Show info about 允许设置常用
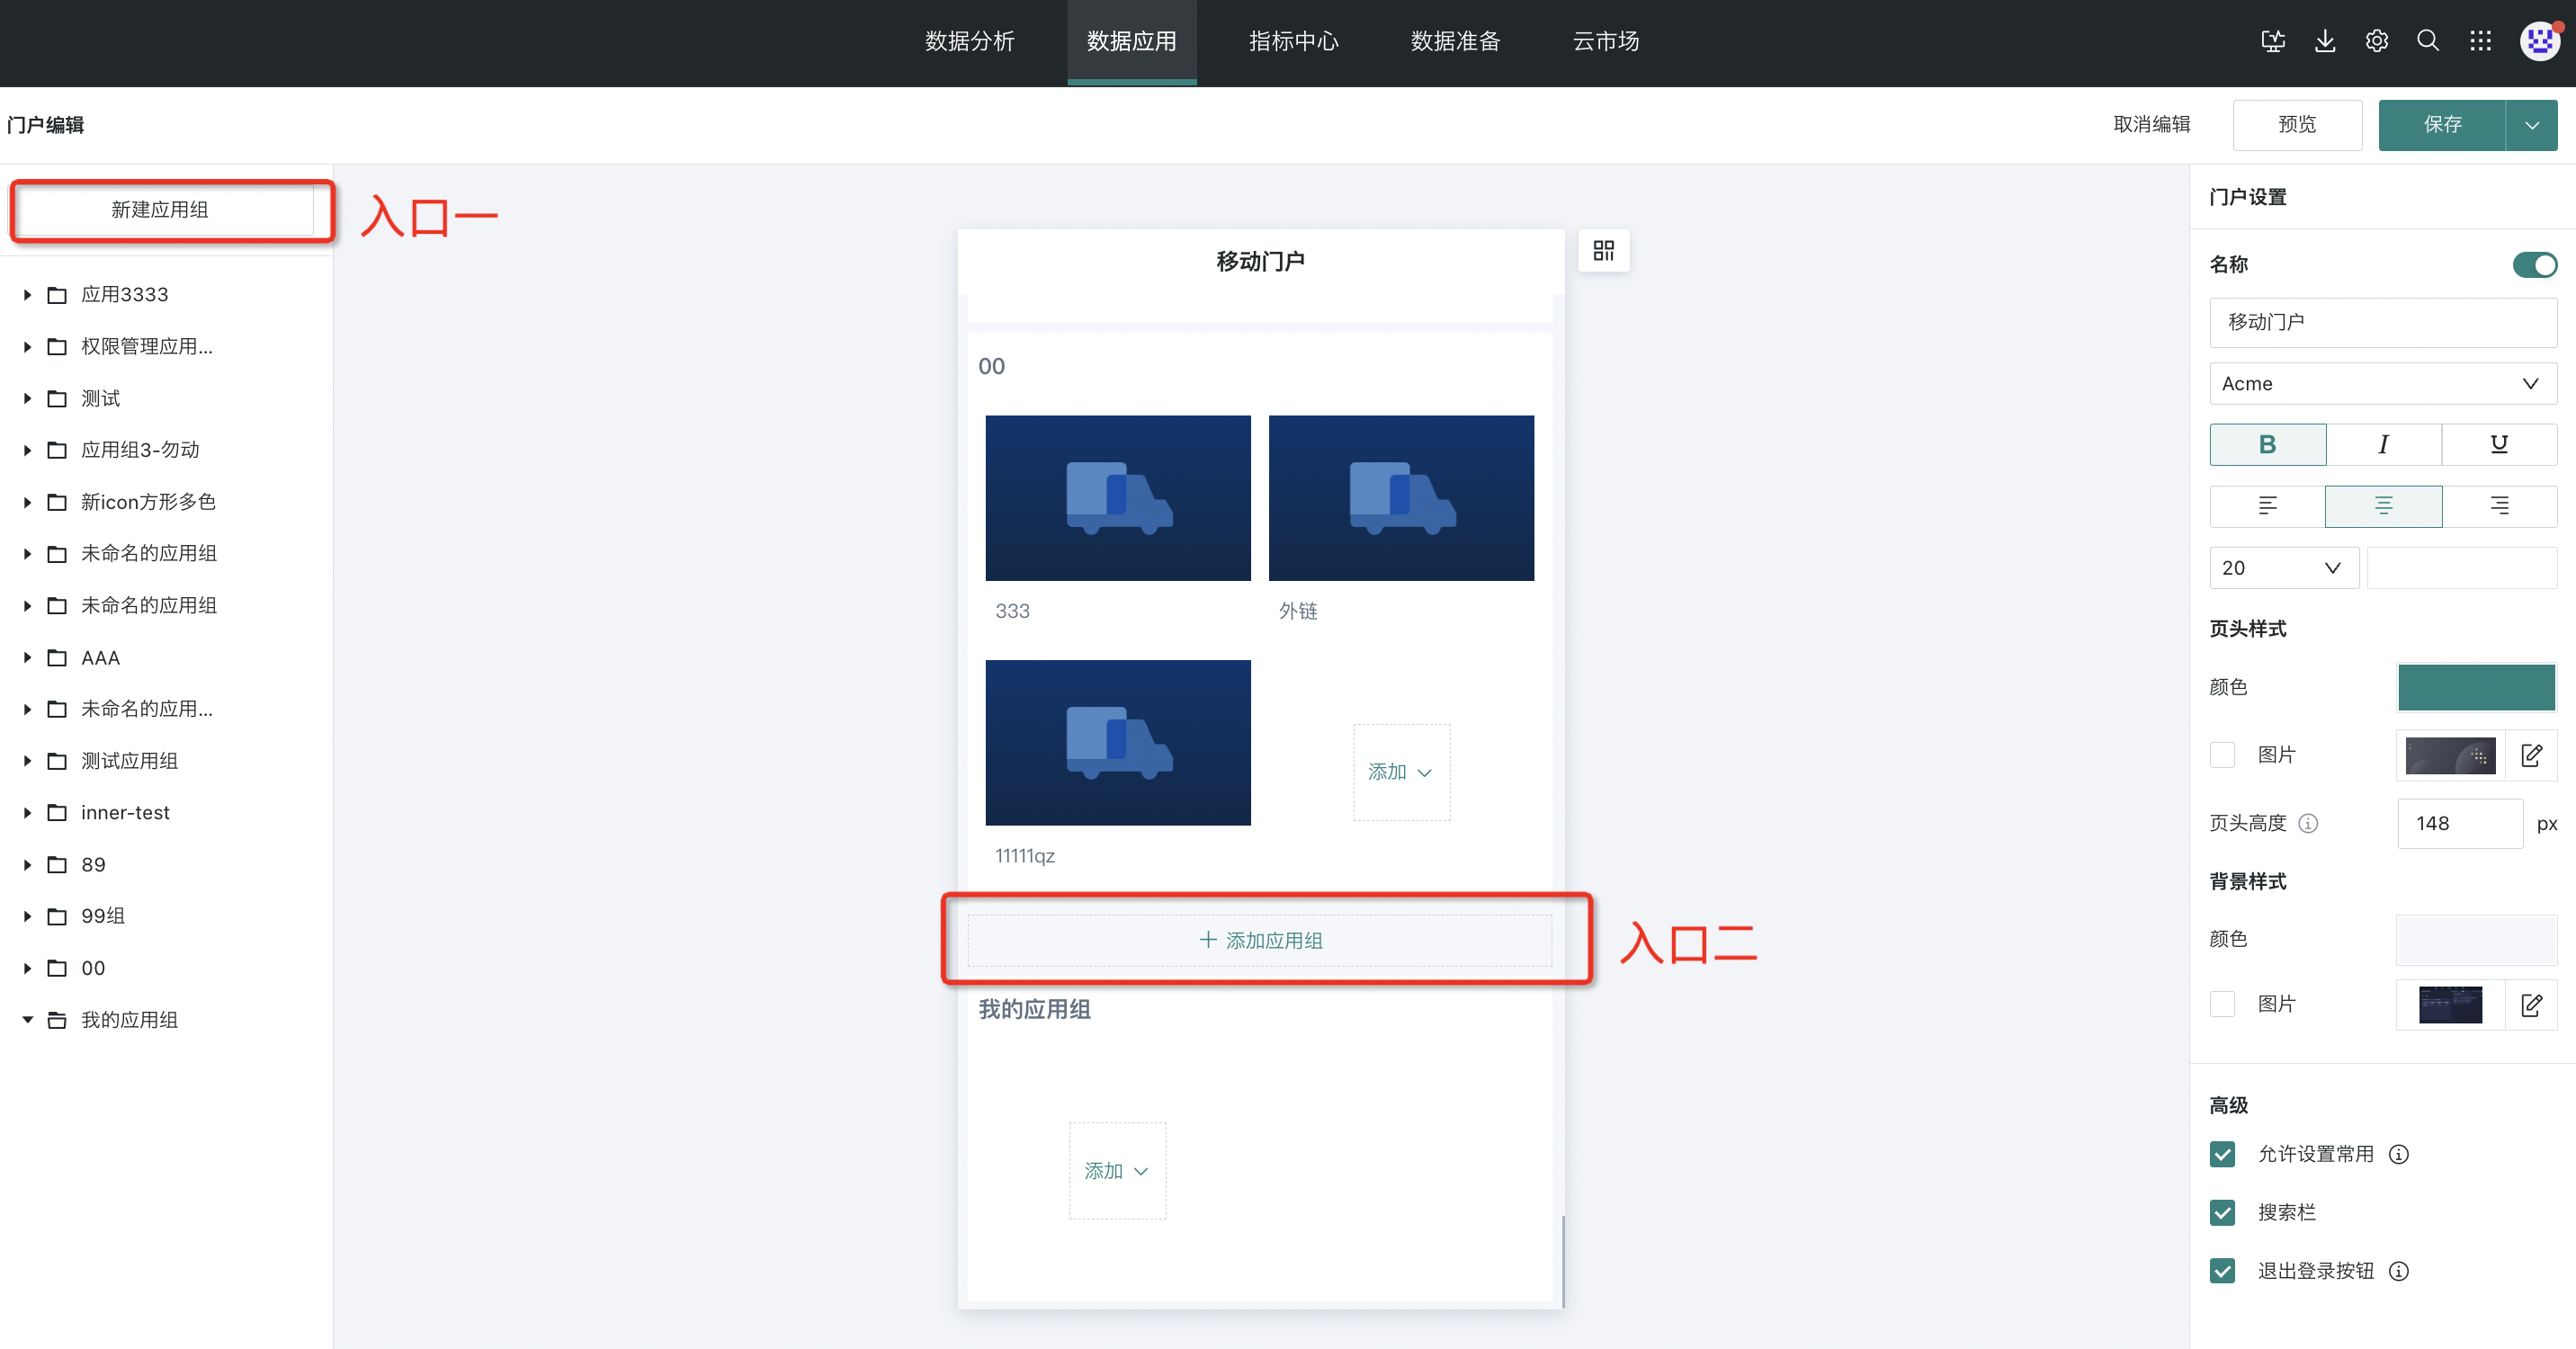This screenshot has height=1349, width=2576. point(2399,1154)
